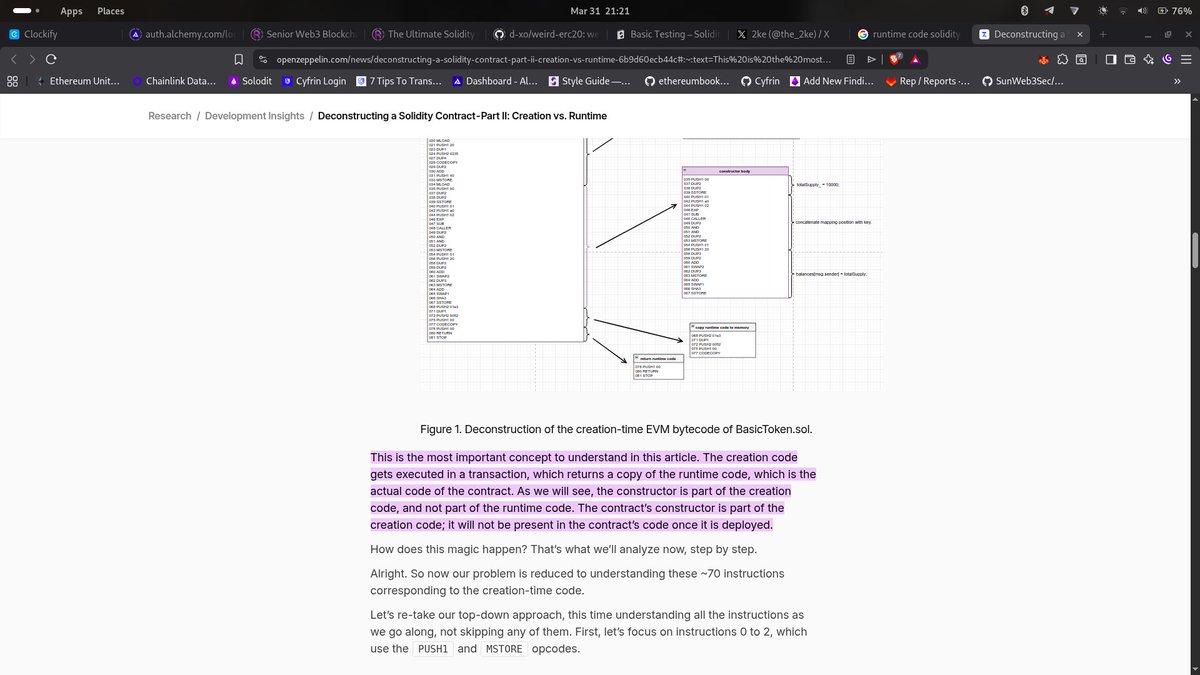The image size is (1200, 675).
Task: Open the Apps menu in top panel
Action: point(71,10)
